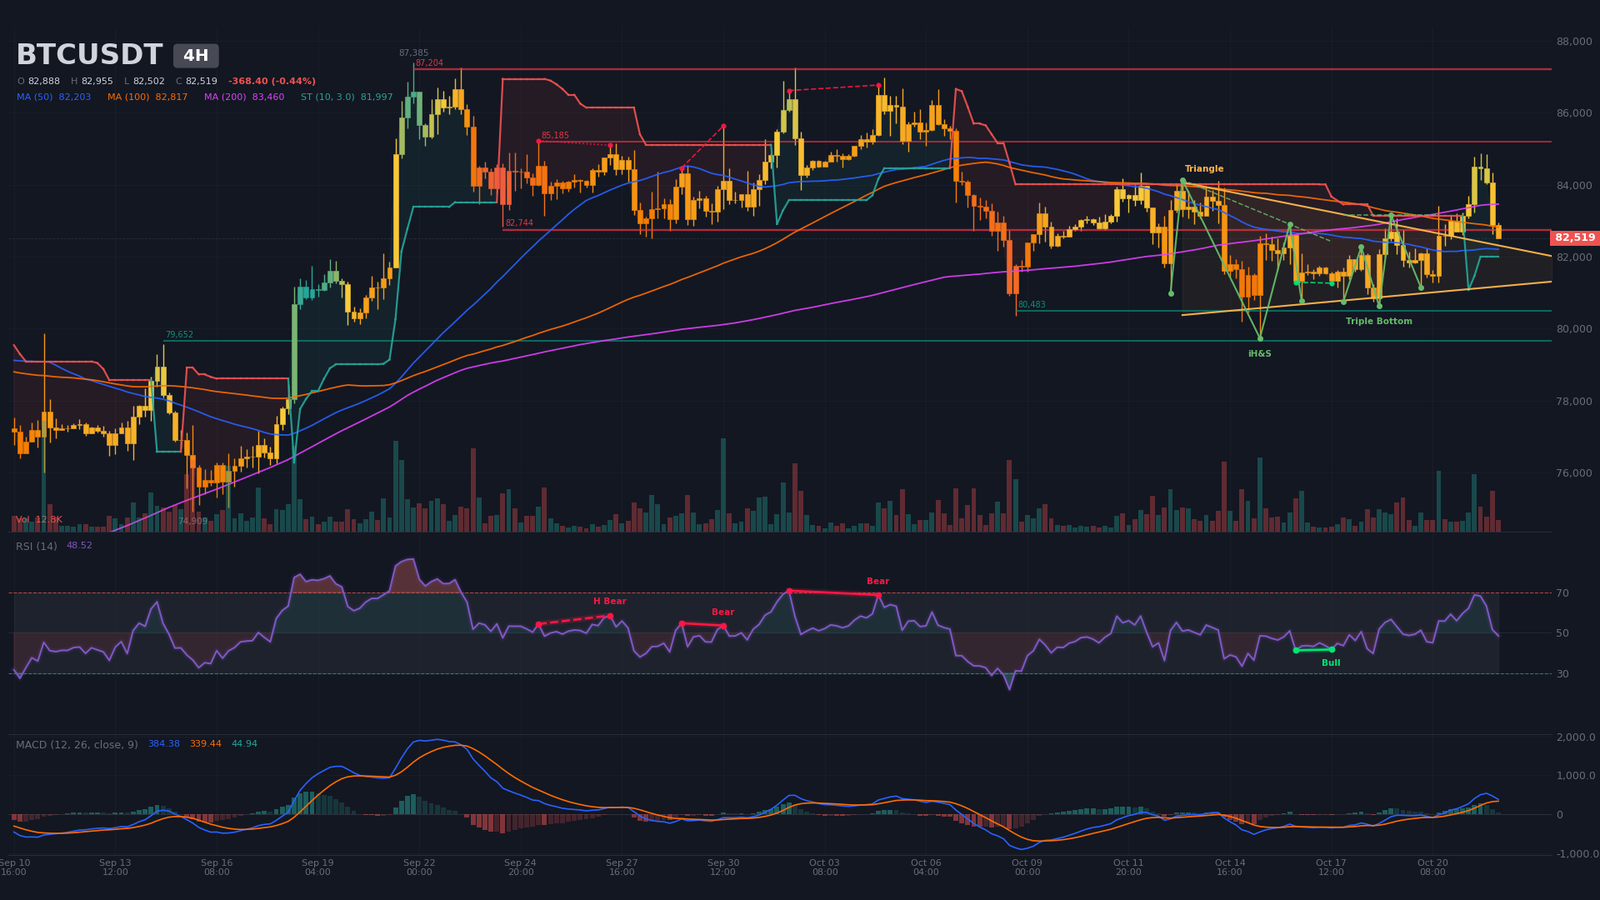Click the RSI 70 overbought axis label
The image size is (1600, 900).
(1562, 593)
